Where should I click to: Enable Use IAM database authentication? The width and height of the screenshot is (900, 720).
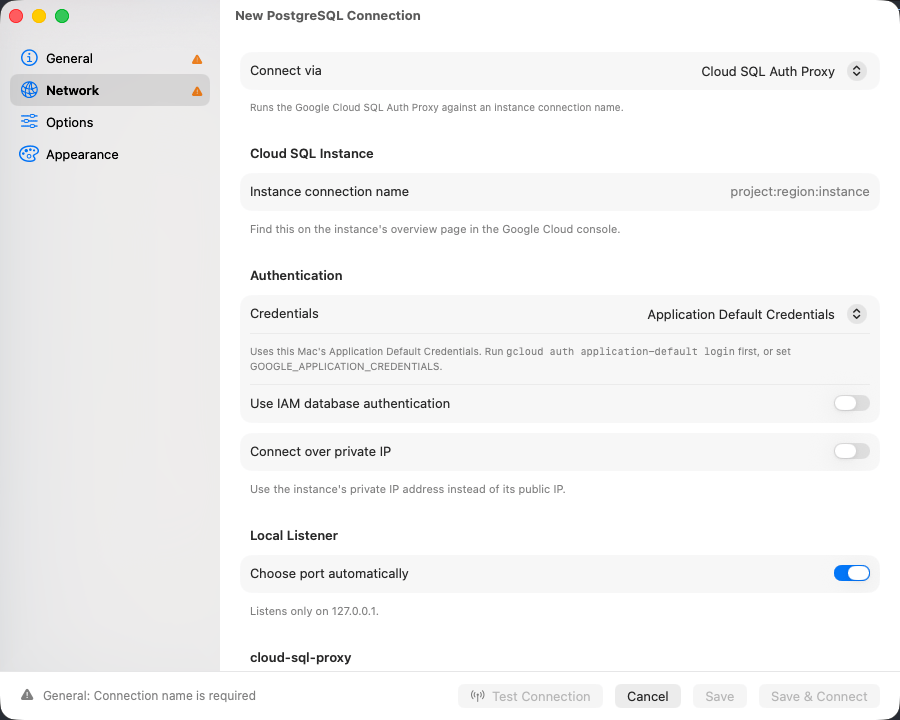852,403
